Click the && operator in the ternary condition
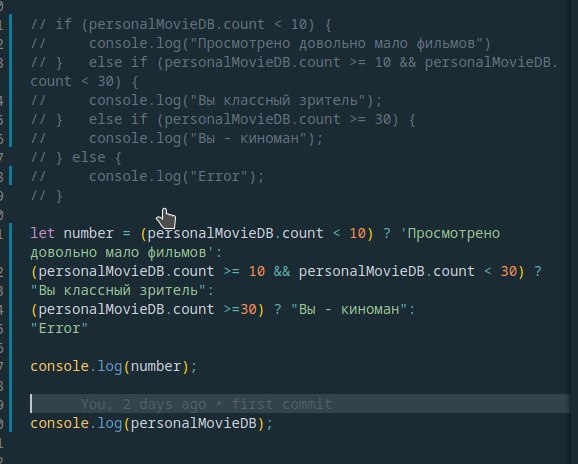Viewport: 578px width, 464px height. click(282, 271)
